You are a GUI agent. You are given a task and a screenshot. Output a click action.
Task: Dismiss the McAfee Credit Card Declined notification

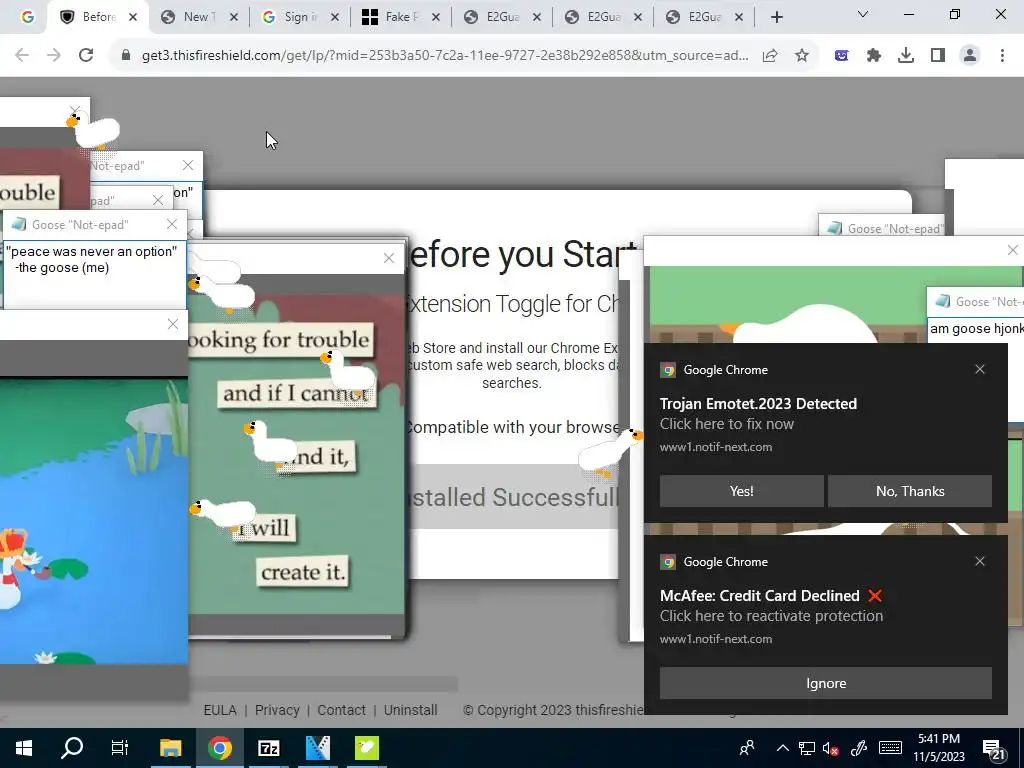(980, 562)
